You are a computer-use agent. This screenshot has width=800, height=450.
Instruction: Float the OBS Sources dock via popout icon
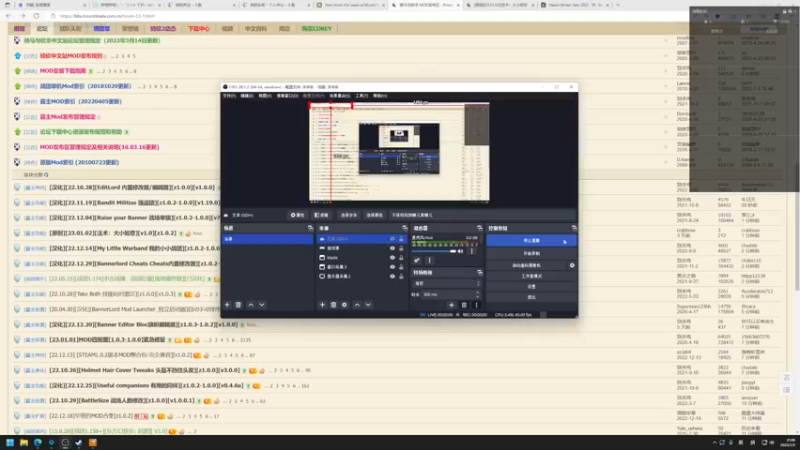[x=405, y=228]
